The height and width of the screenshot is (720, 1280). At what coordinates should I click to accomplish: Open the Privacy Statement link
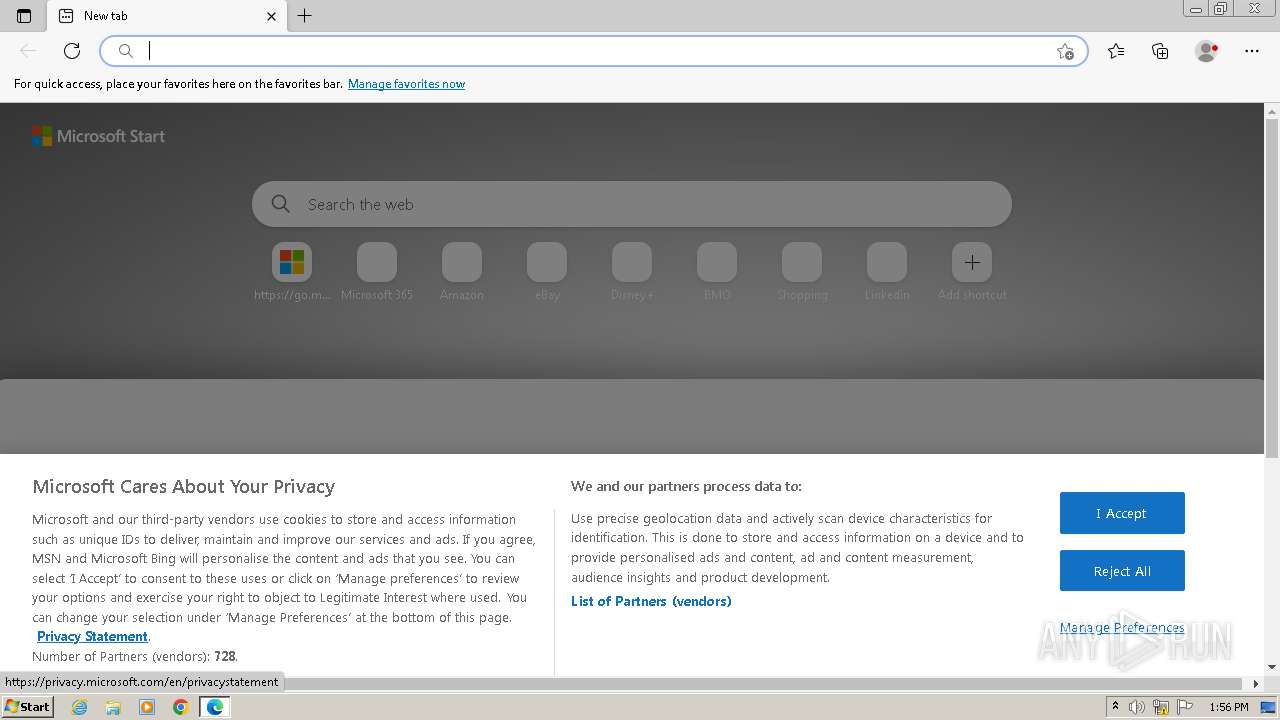tap(92, 637)
